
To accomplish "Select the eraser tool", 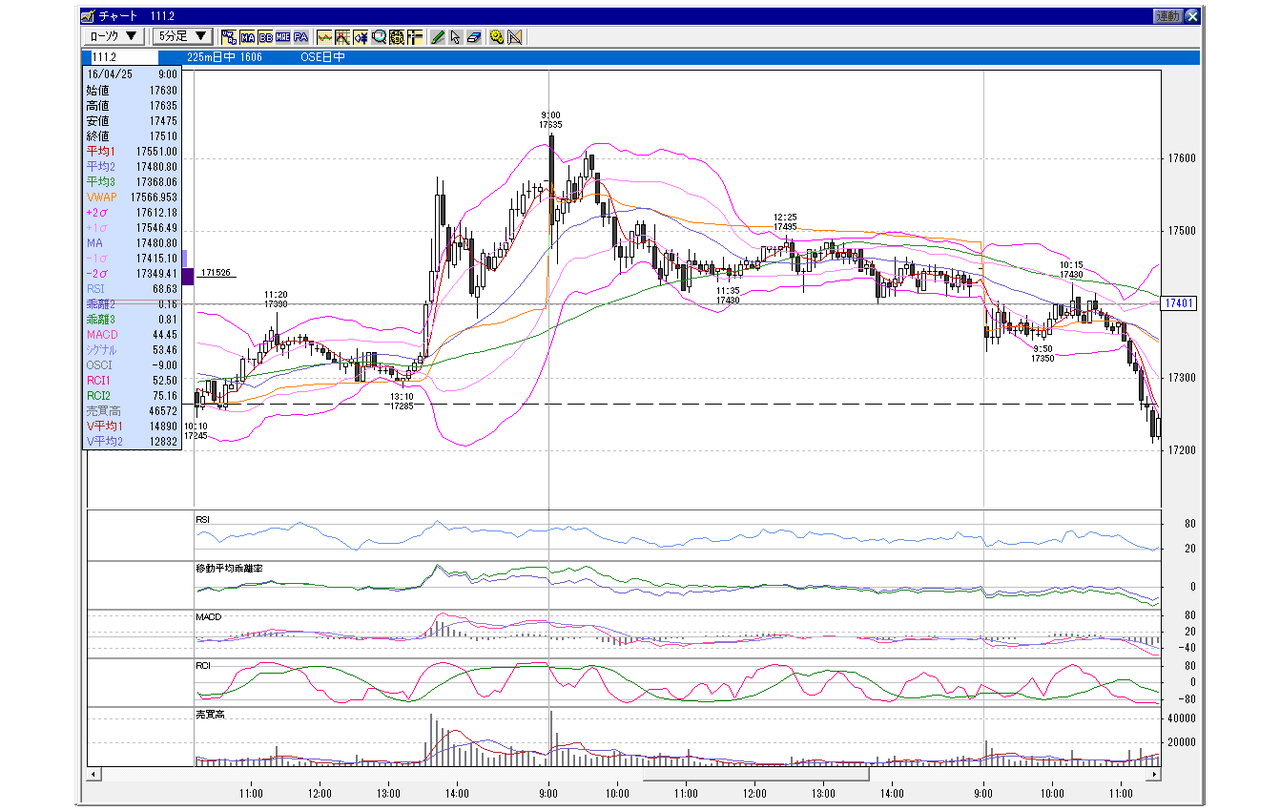I will (x=473, y=37).
